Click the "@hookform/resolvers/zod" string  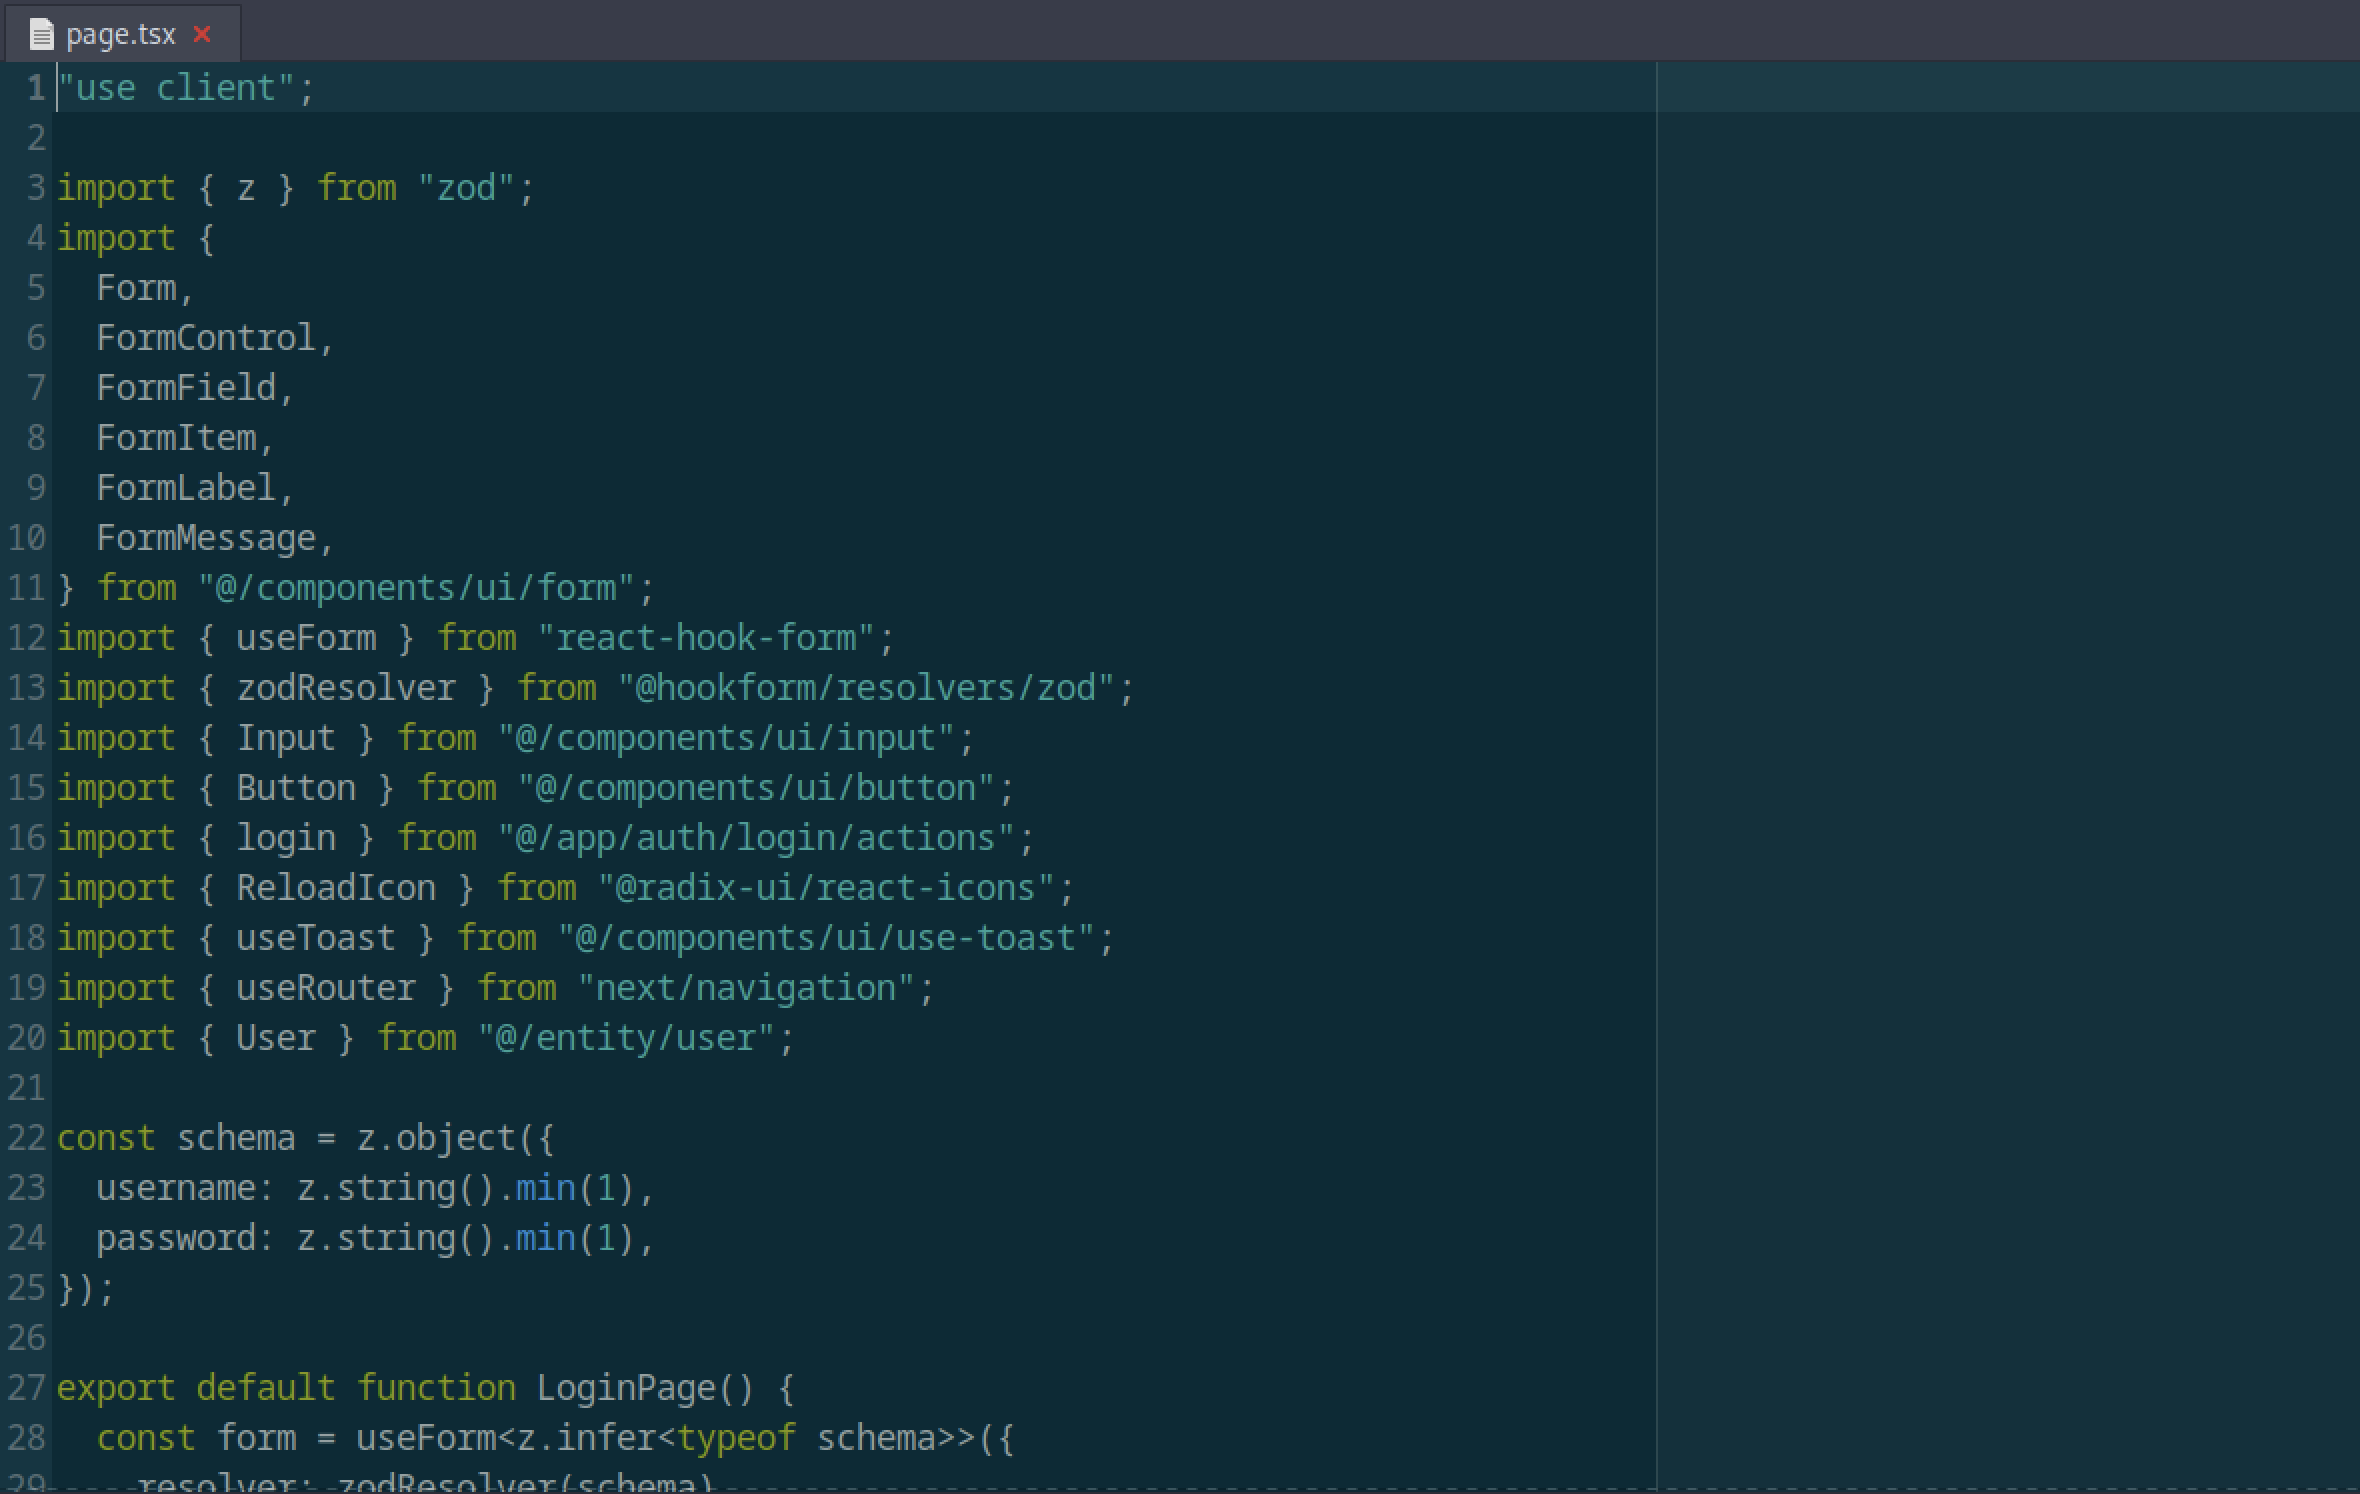click(866, 688)
